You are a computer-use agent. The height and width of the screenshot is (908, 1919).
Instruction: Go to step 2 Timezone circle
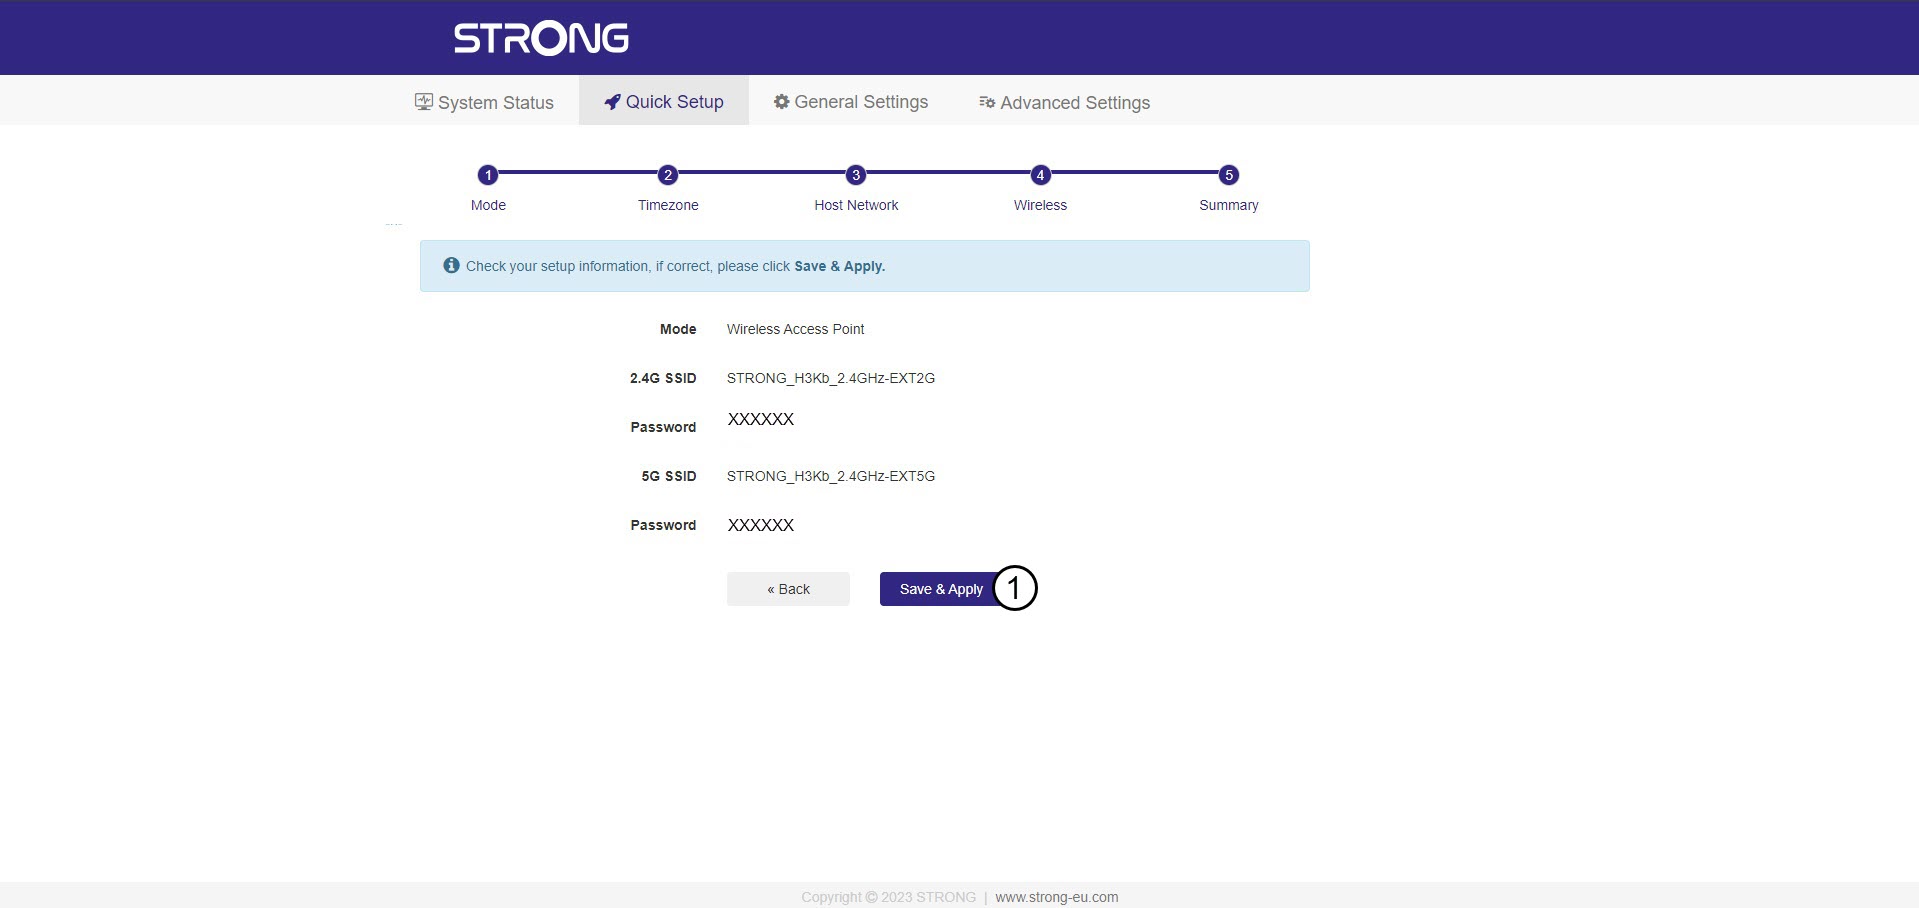click(x=668, y=175)
